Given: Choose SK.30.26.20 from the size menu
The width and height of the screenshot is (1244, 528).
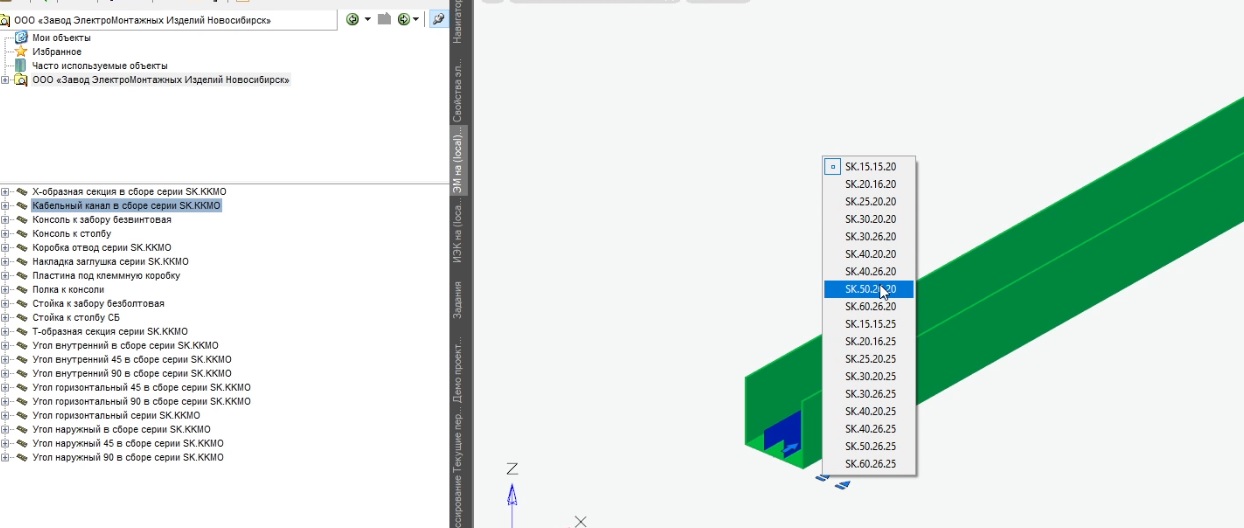Looking at the screenshot, I should pos(868,237).
